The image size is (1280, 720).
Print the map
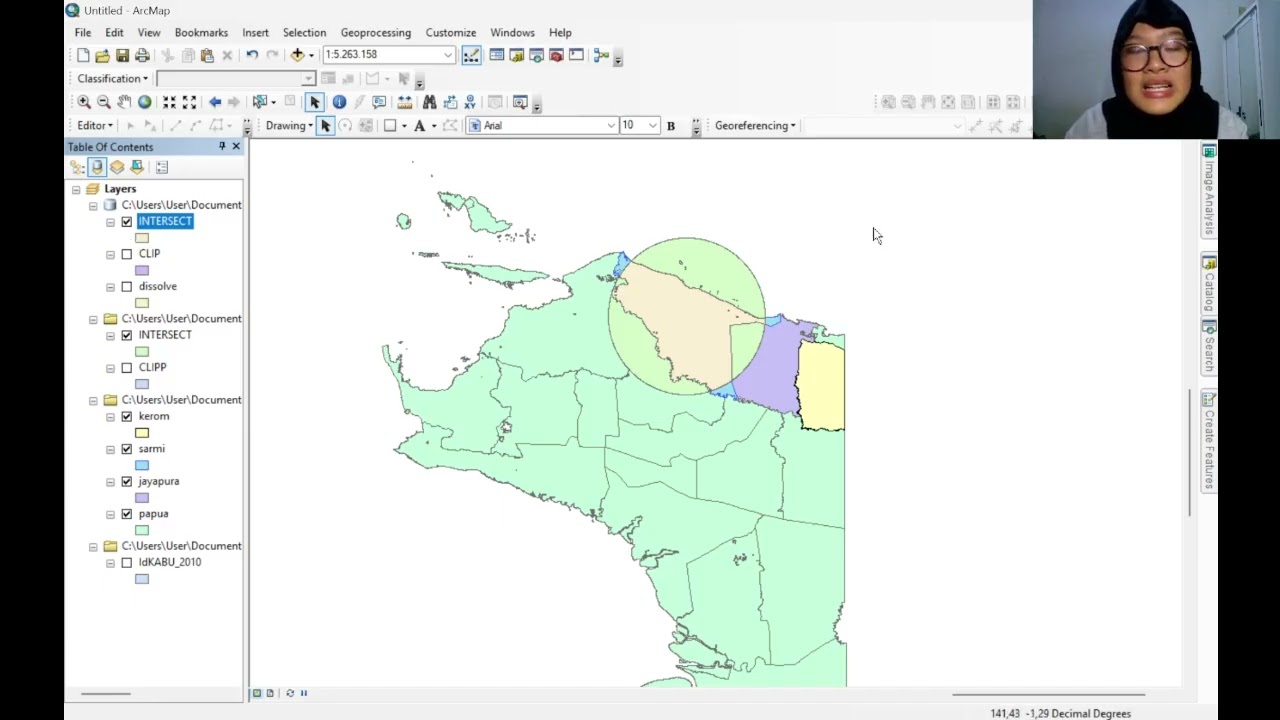coord(142,55)
